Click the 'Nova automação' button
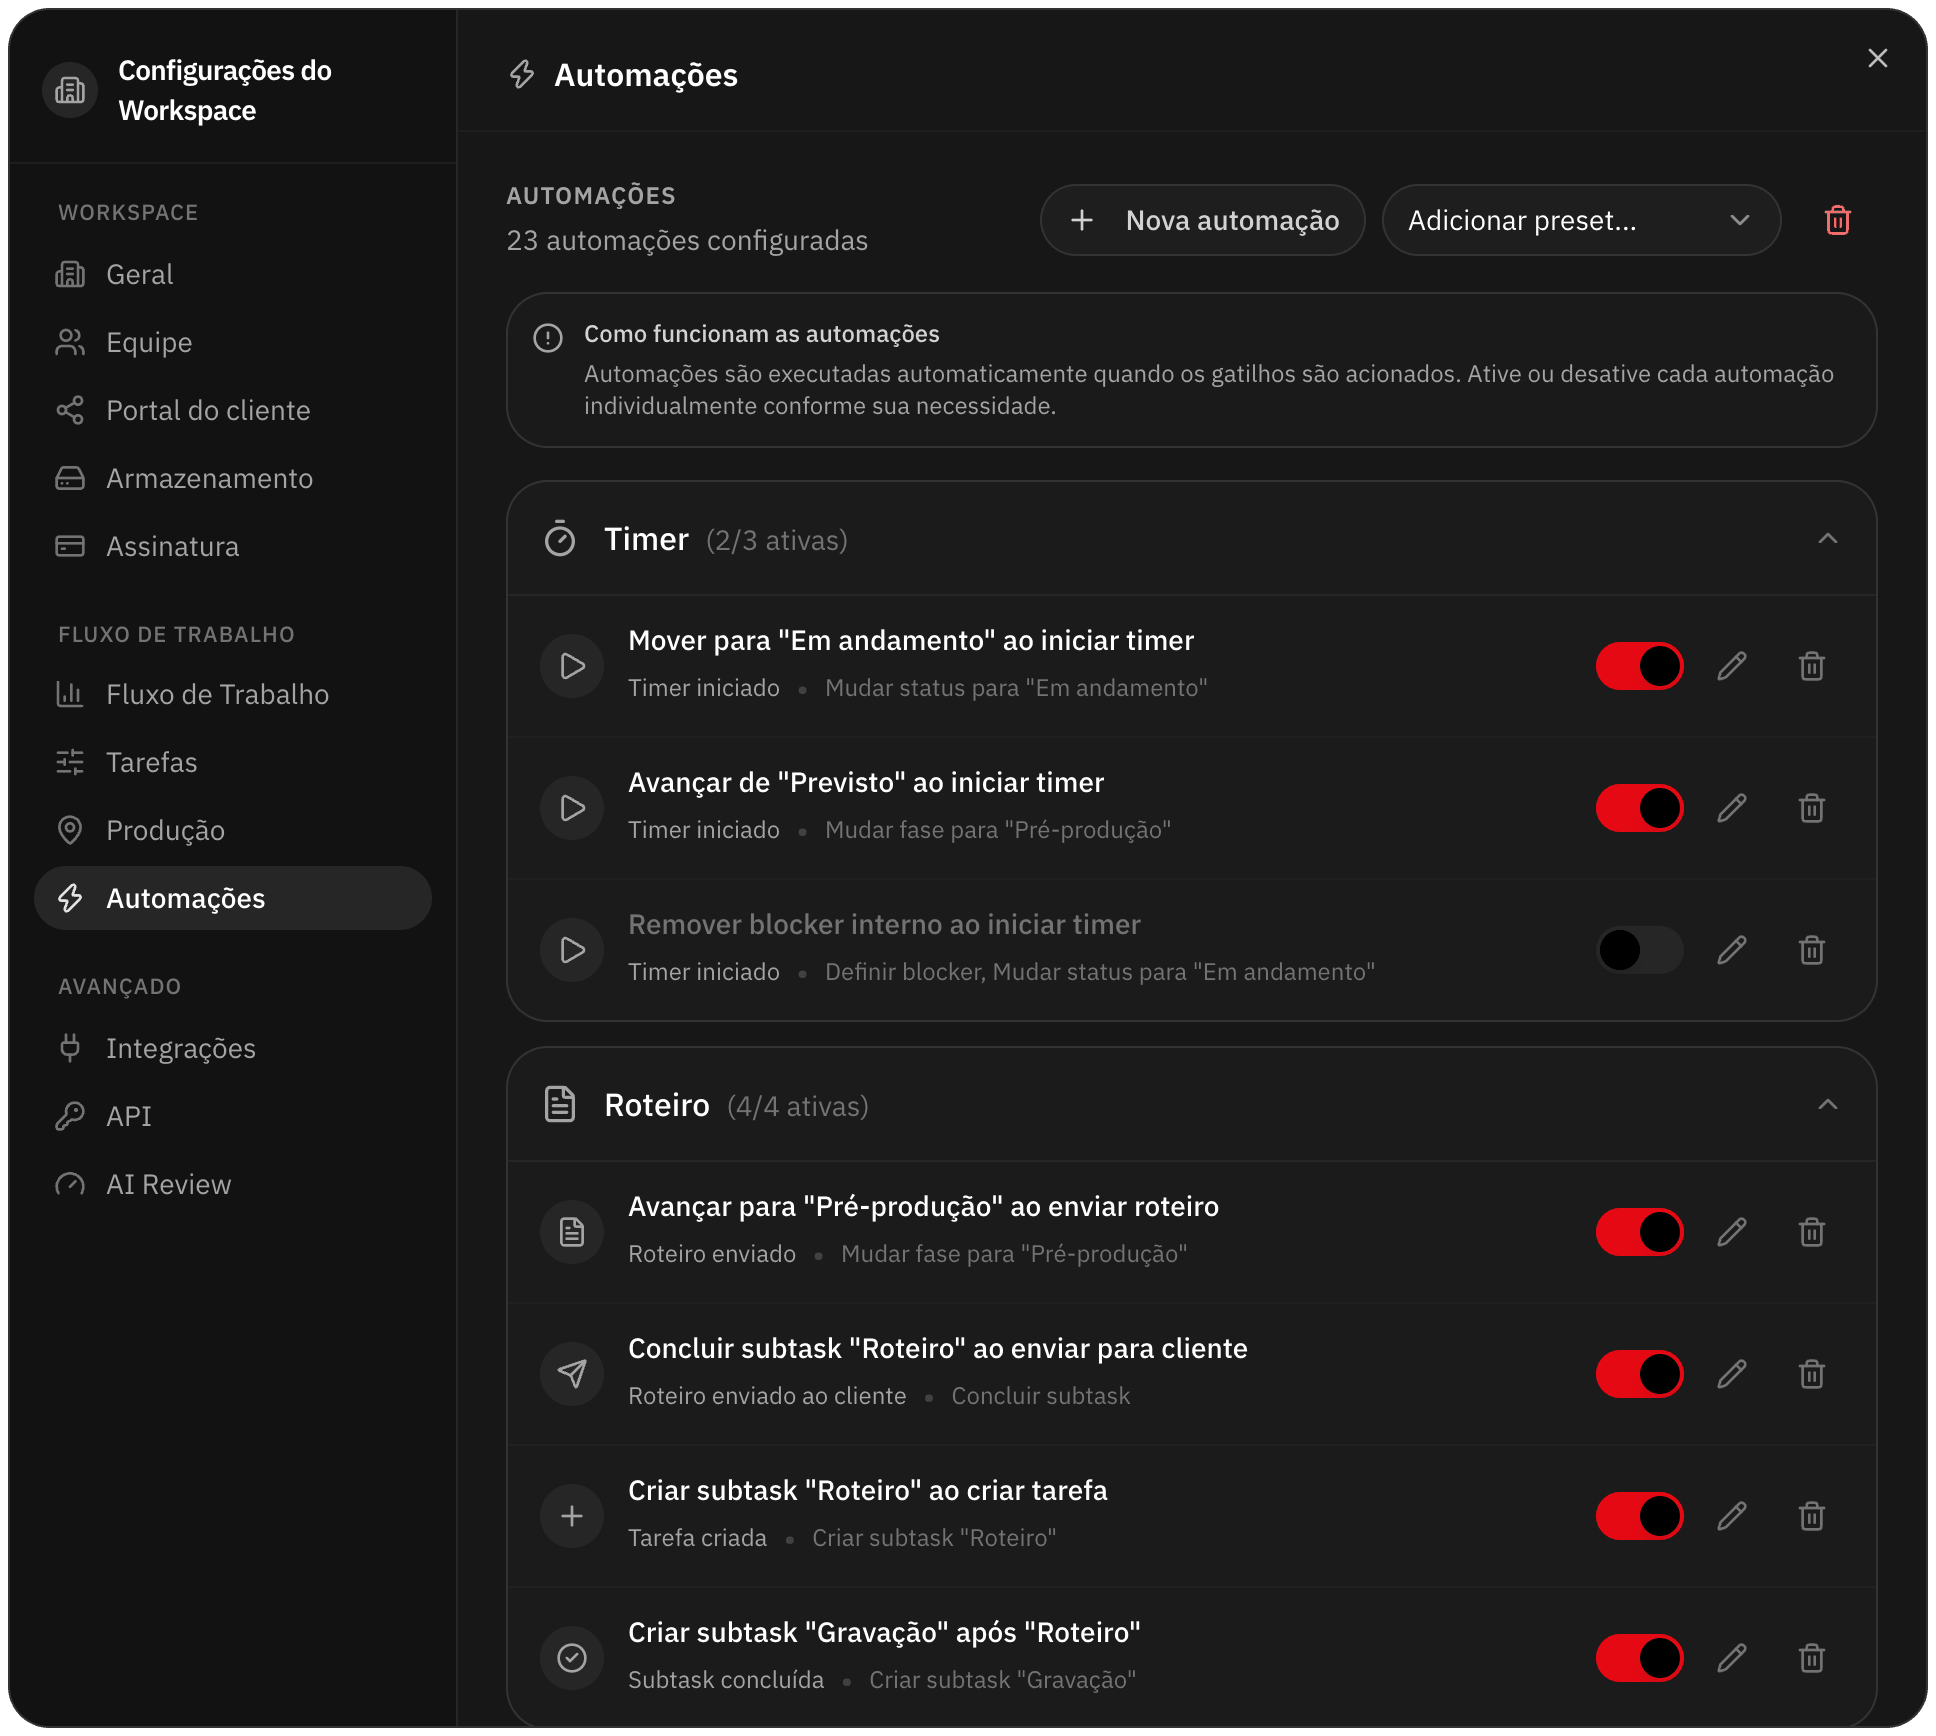The width and height of the screenshot is (1936, 1736). (x=1203, y=220)
